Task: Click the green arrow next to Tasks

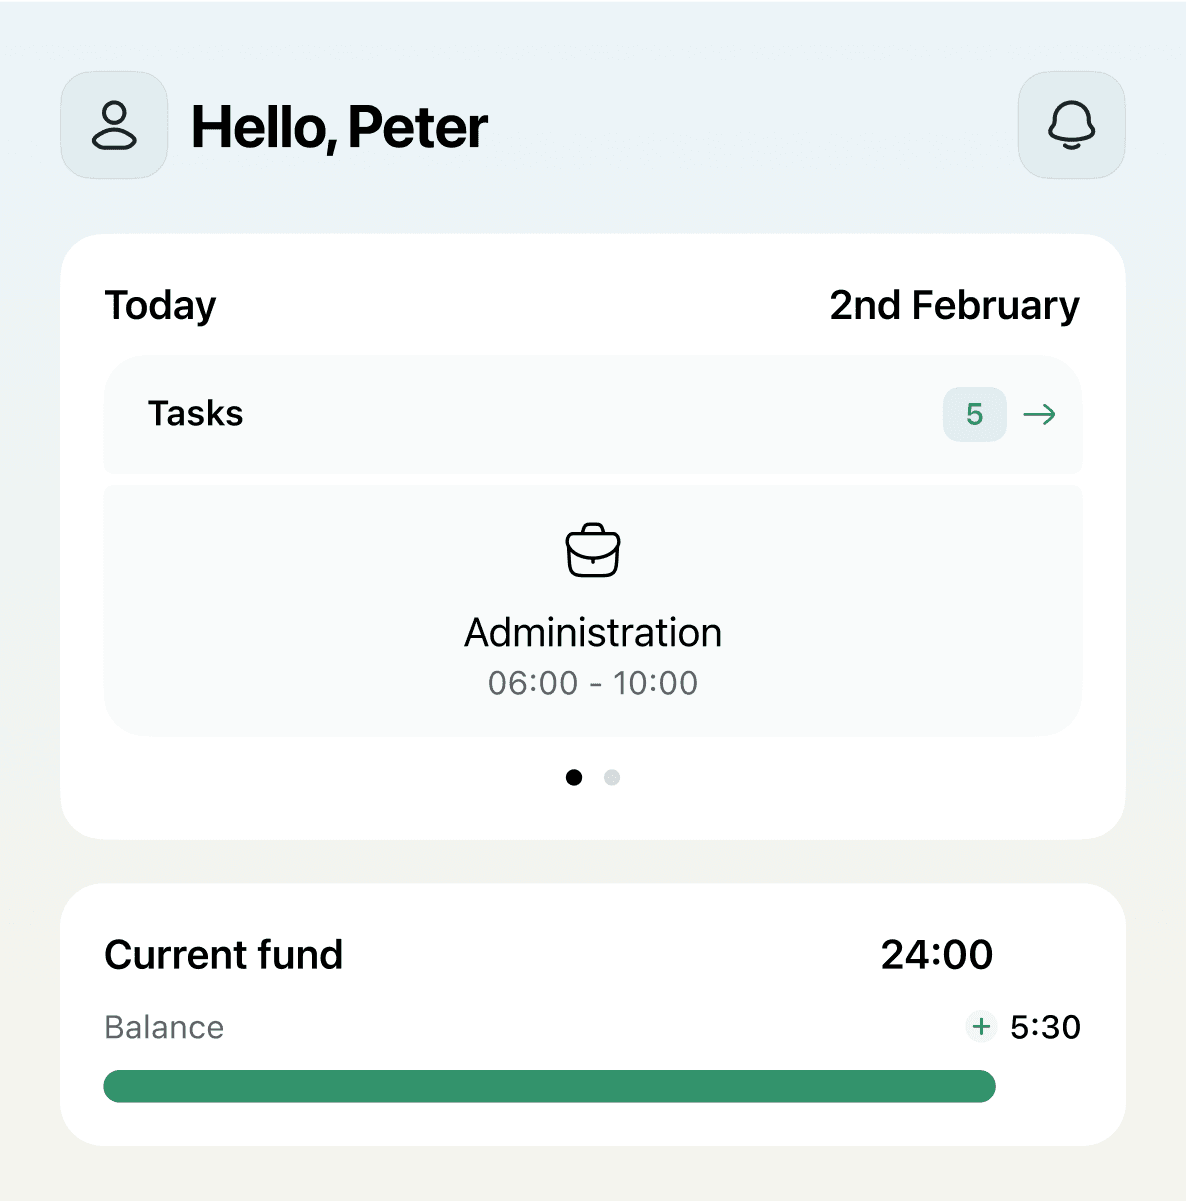Action: (x=1040, y=414)
